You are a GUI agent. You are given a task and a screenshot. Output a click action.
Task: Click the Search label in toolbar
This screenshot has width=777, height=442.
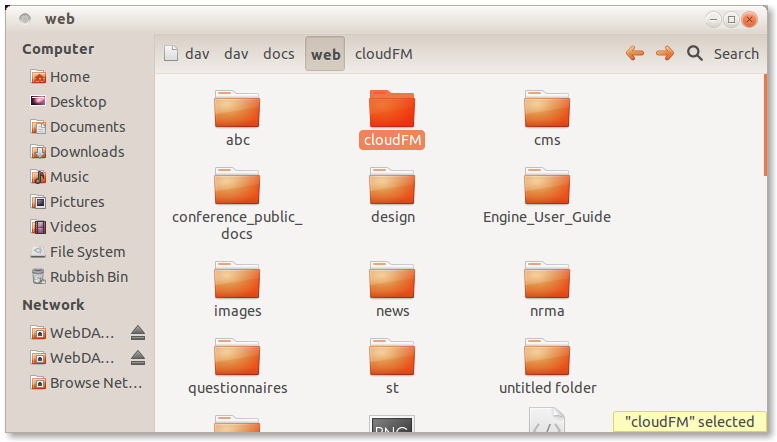click(736, 54)
